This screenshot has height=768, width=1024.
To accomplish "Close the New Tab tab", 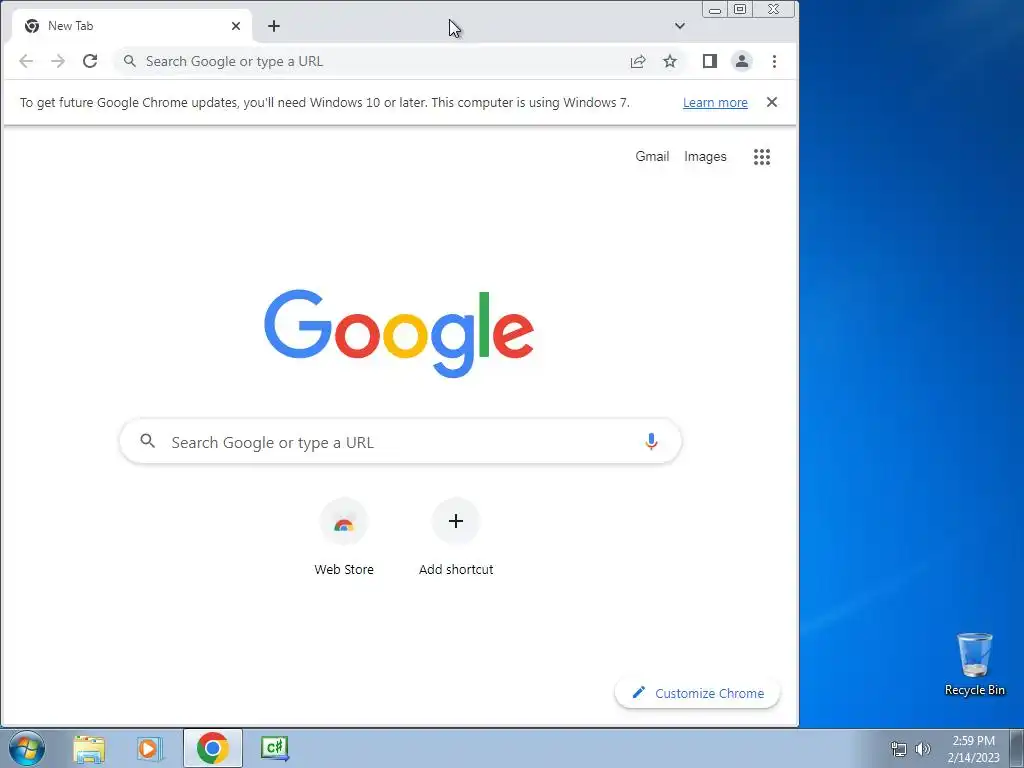I will [236, 26].
